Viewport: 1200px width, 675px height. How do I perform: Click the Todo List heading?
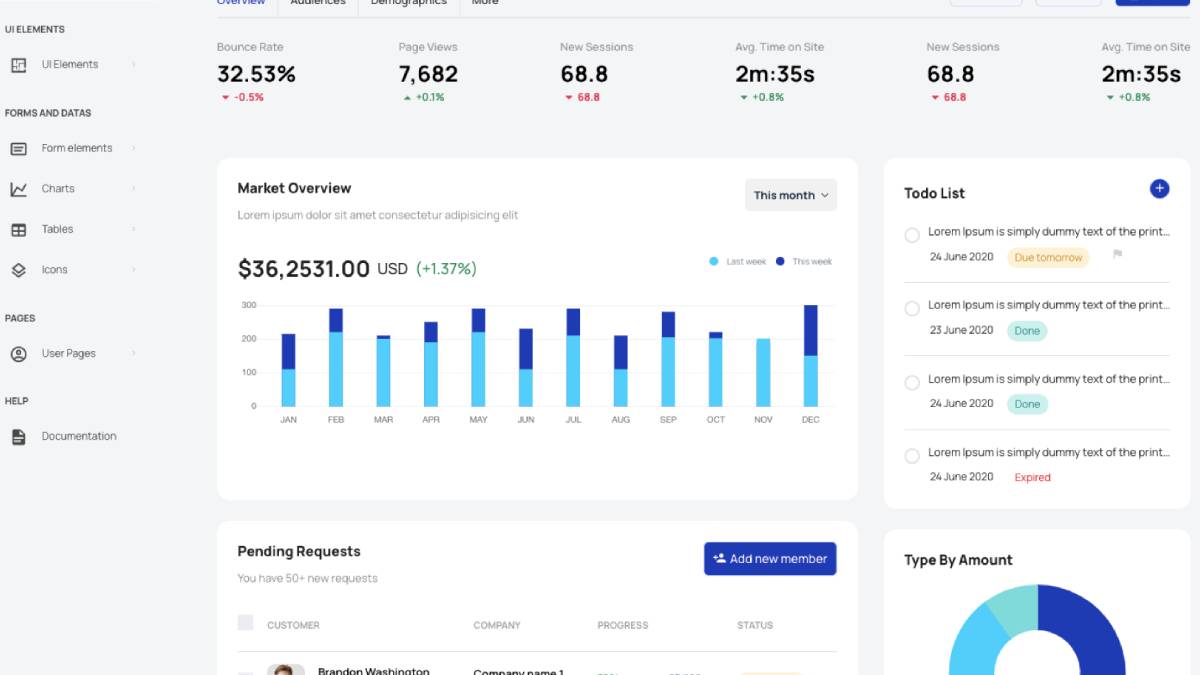pos(934,194)
